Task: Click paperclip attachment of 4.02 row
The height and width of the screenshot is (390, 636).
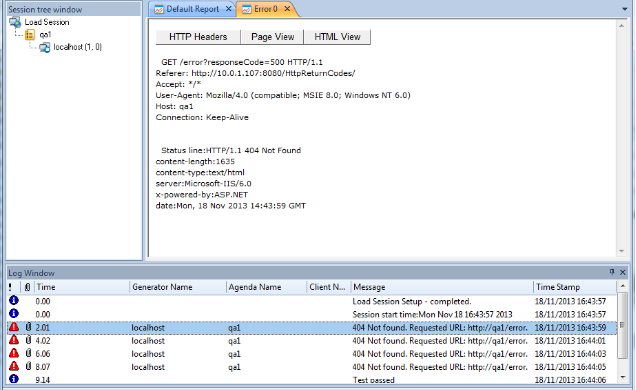Action: tap(28, 340)
